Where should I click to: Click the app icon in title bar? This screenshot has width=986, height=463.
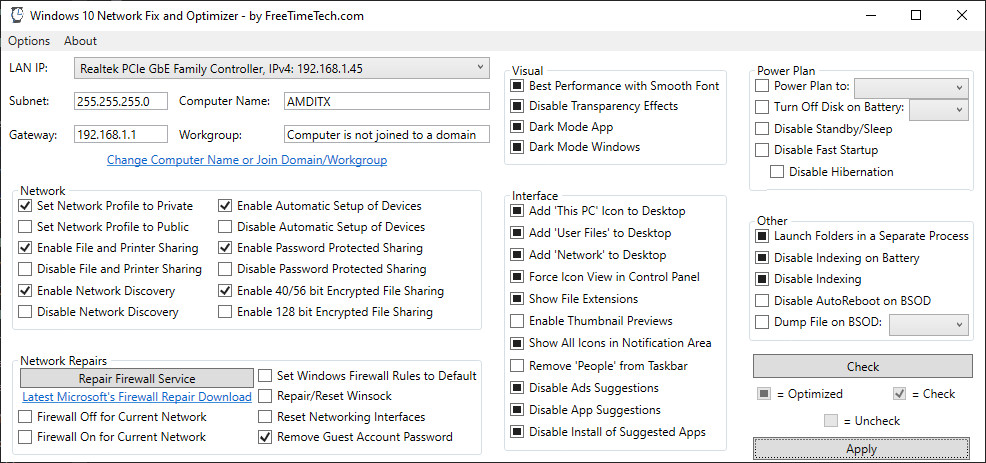click(17, 15)
